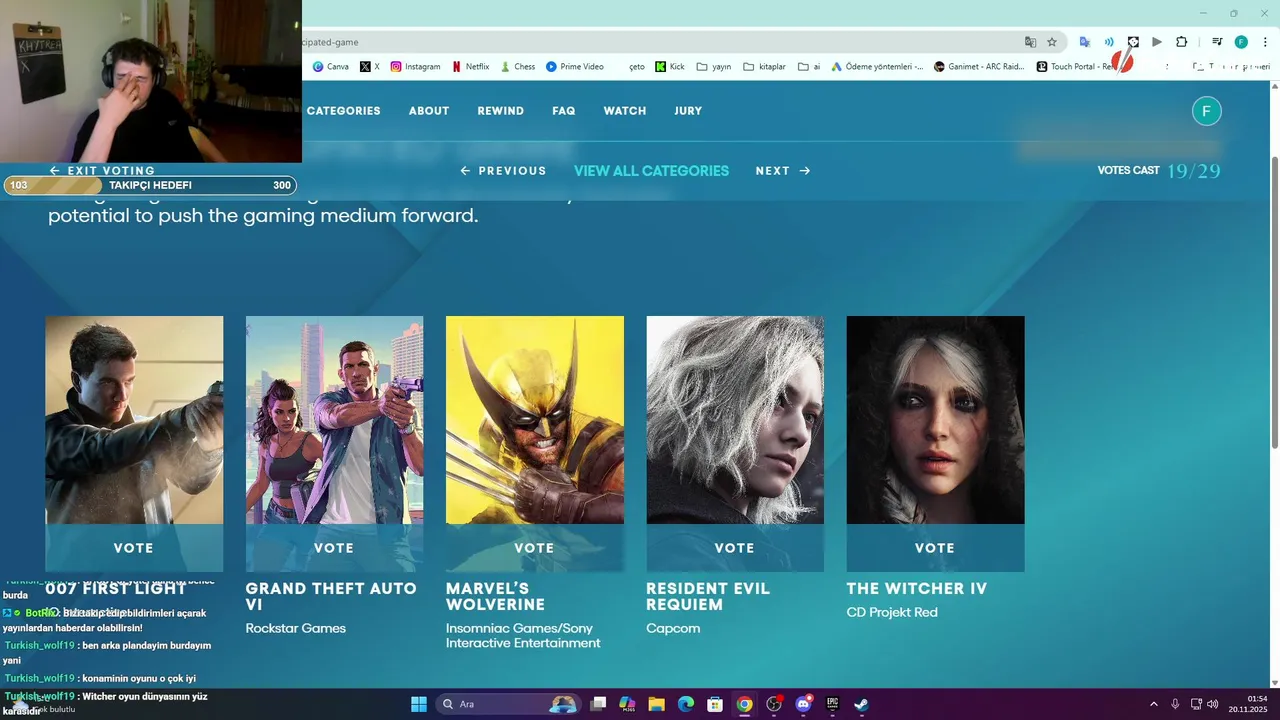Image resolution: width=1280 pixels, height=720 pixels.
Task: Switch to Discord on the taskbar
Action: 803,704
